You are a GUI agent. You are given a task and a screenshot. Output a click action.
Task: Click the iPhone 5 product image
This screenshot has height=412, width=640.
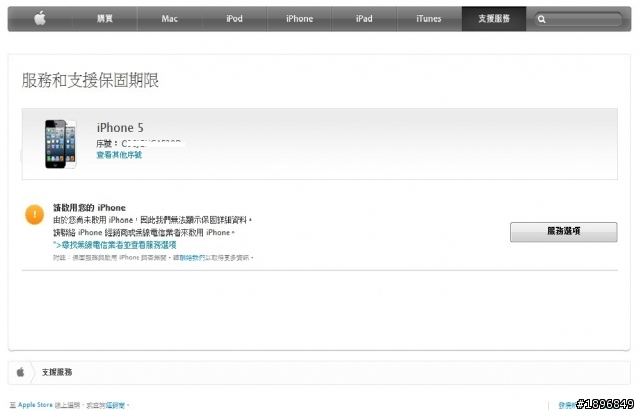tap(60, 144)
